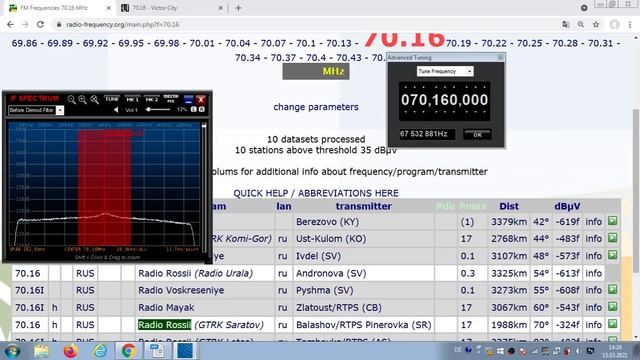Open a new browser tab
640x360 pixels.
click(238, 8)
